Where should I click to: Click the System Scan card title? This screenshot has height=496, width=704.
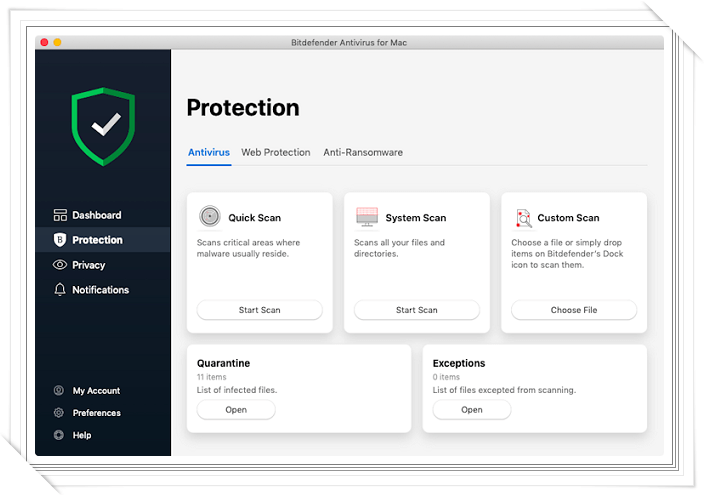[416, 218]
